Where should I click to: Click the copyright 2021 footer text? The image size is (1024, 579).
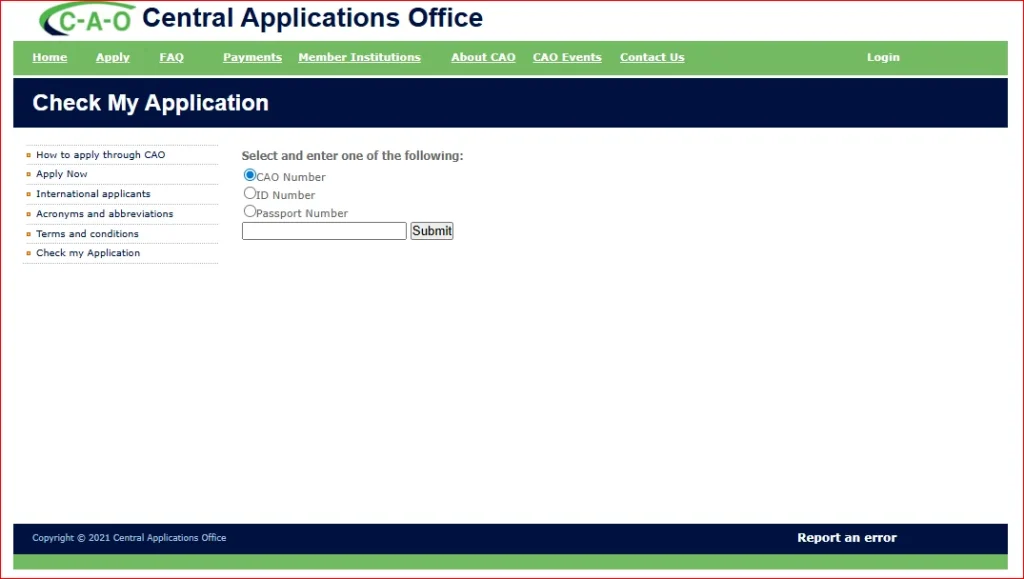[x=129, y=538]
